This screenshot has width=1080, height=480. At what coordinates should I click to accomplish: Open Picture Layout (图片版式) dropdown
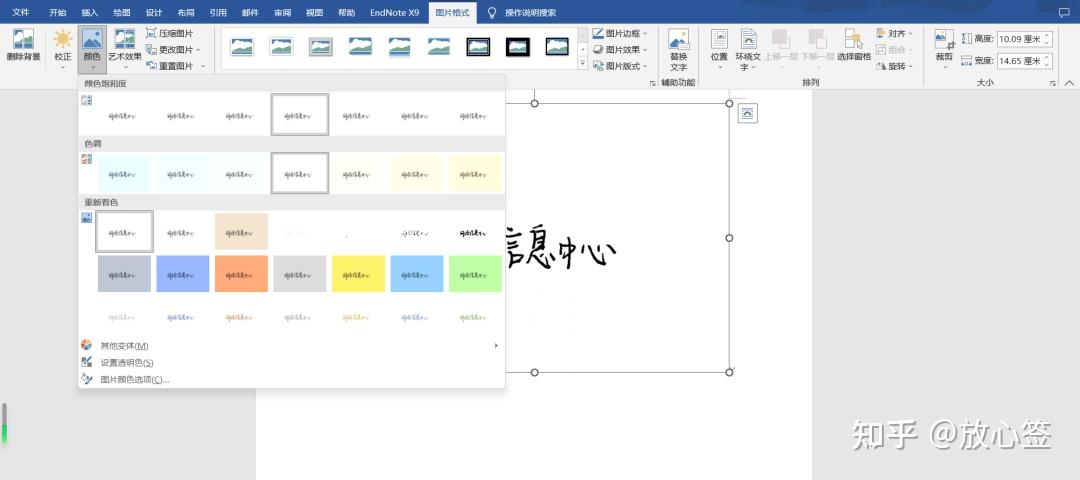click(620, 66)
